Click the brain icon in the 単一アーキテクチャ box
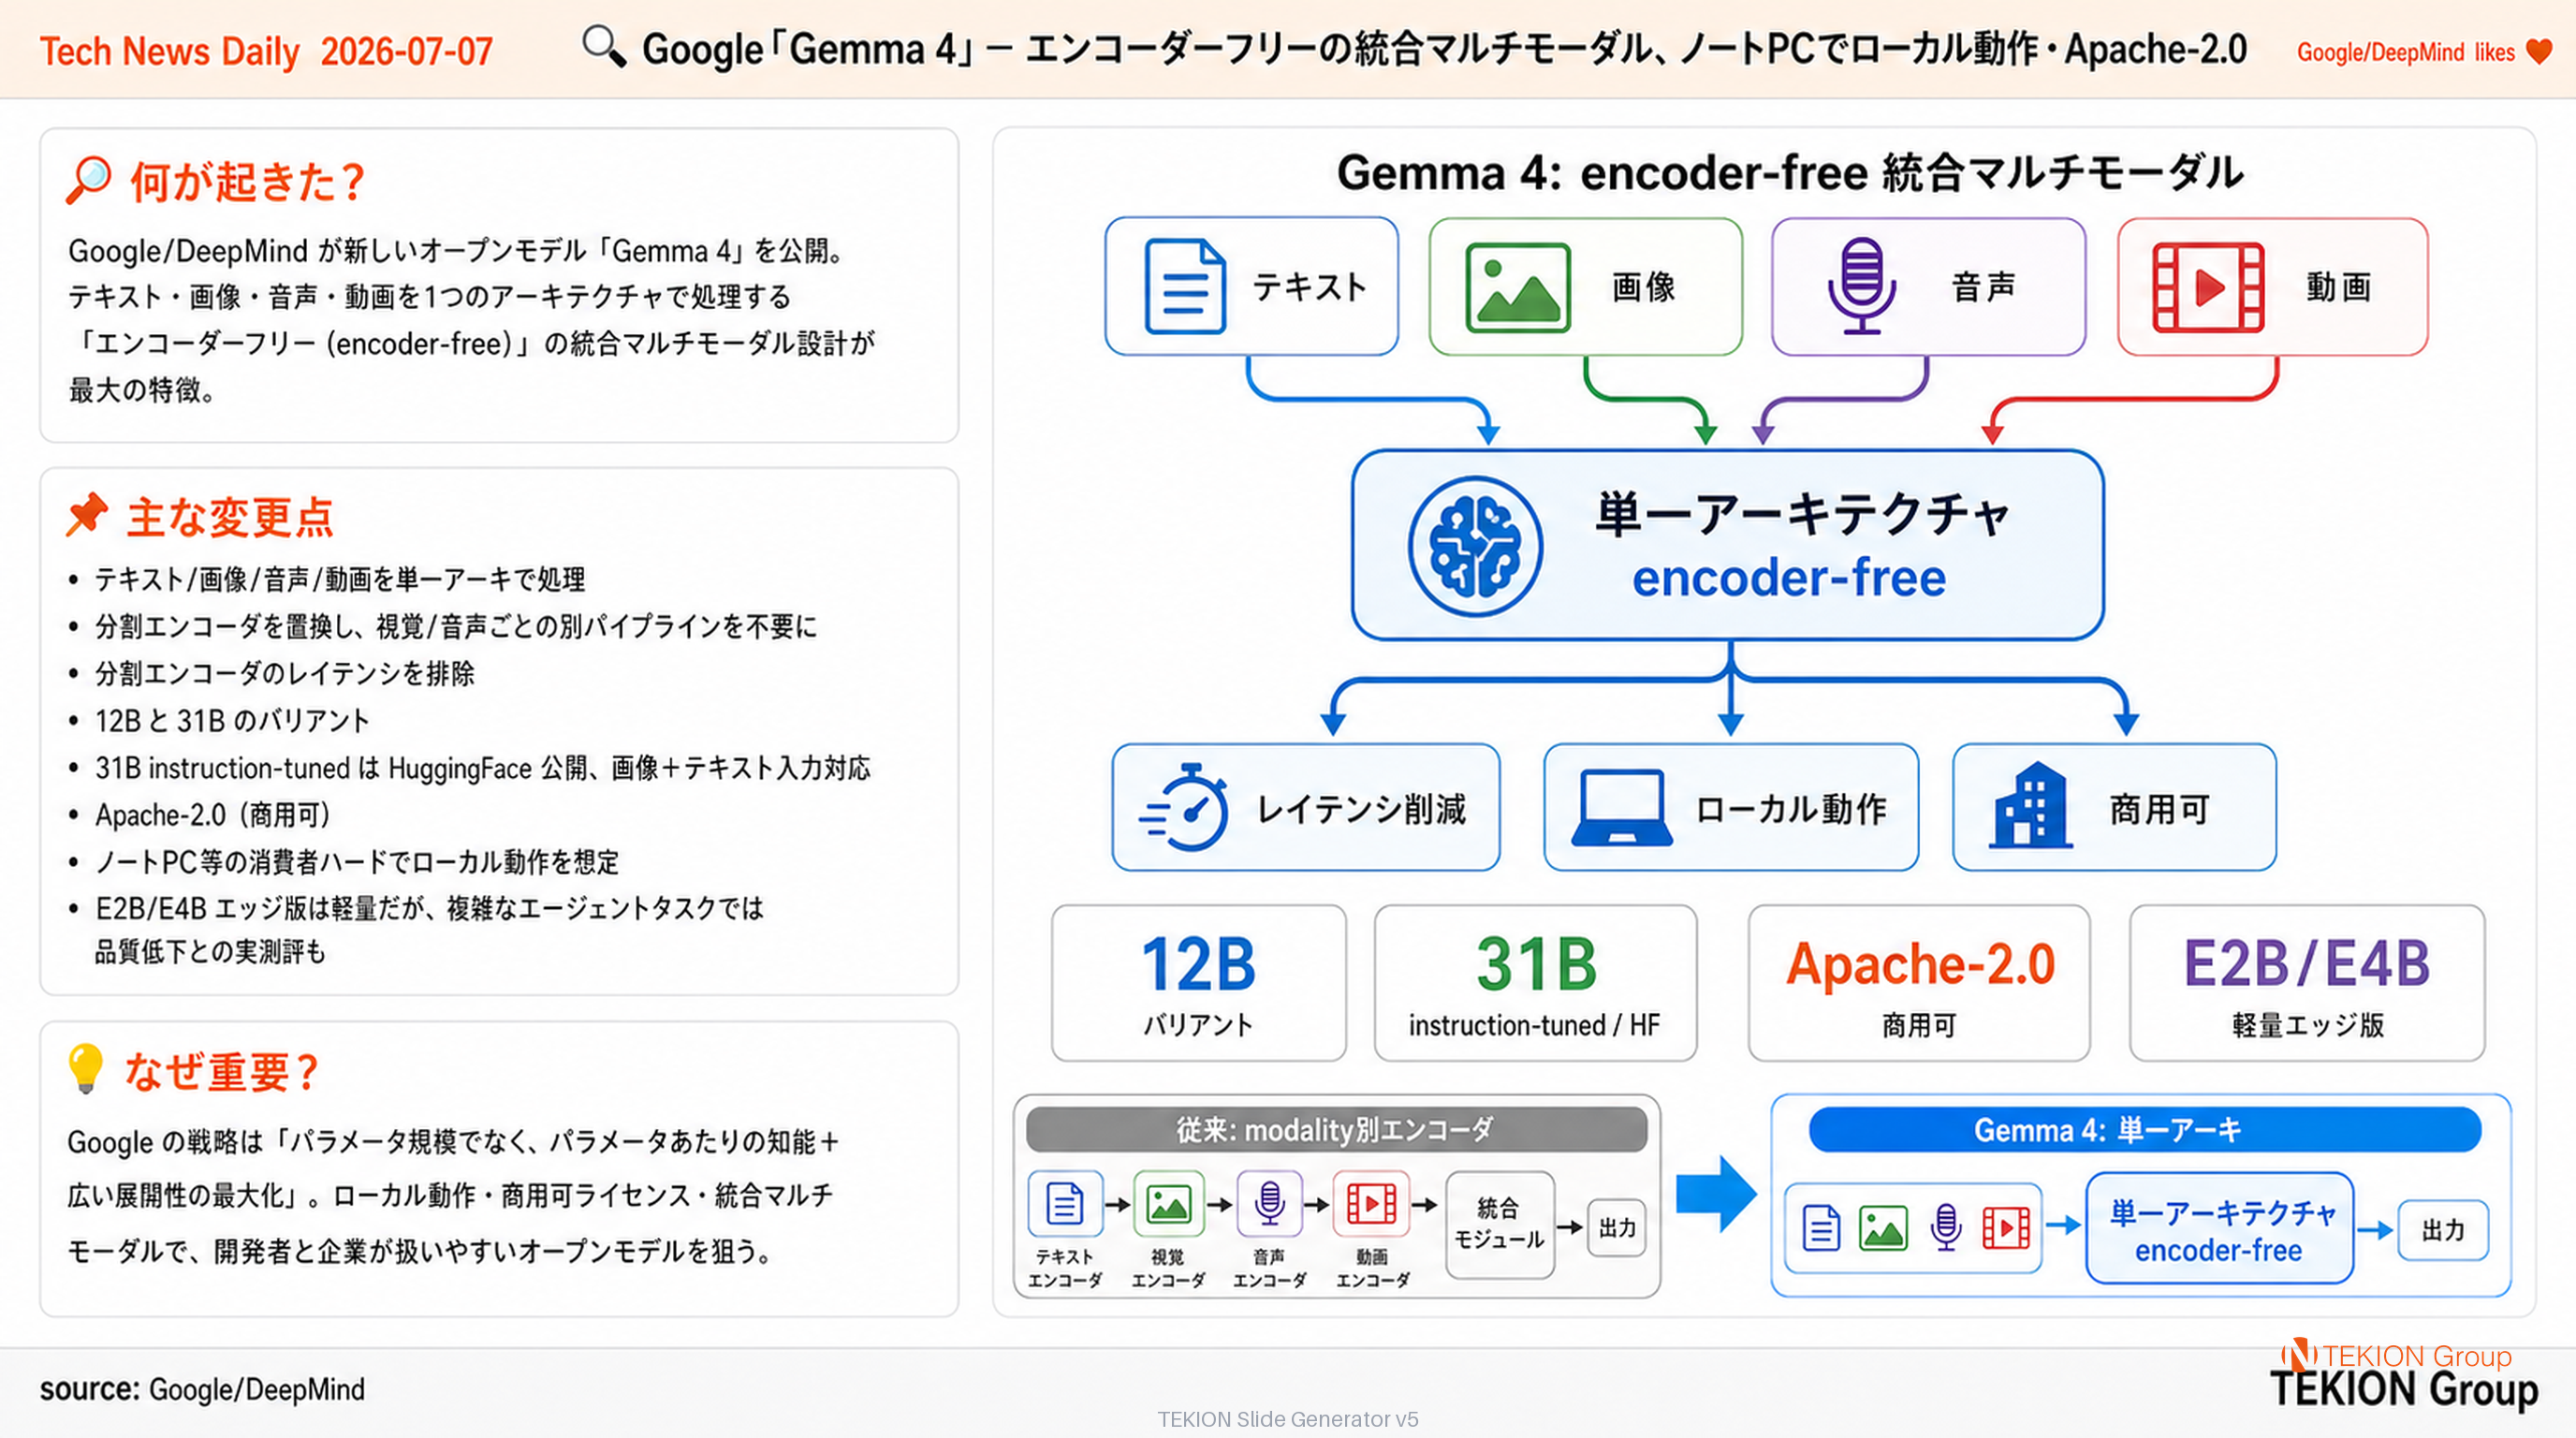The image size is (2576, 1438). point(1475,546)
